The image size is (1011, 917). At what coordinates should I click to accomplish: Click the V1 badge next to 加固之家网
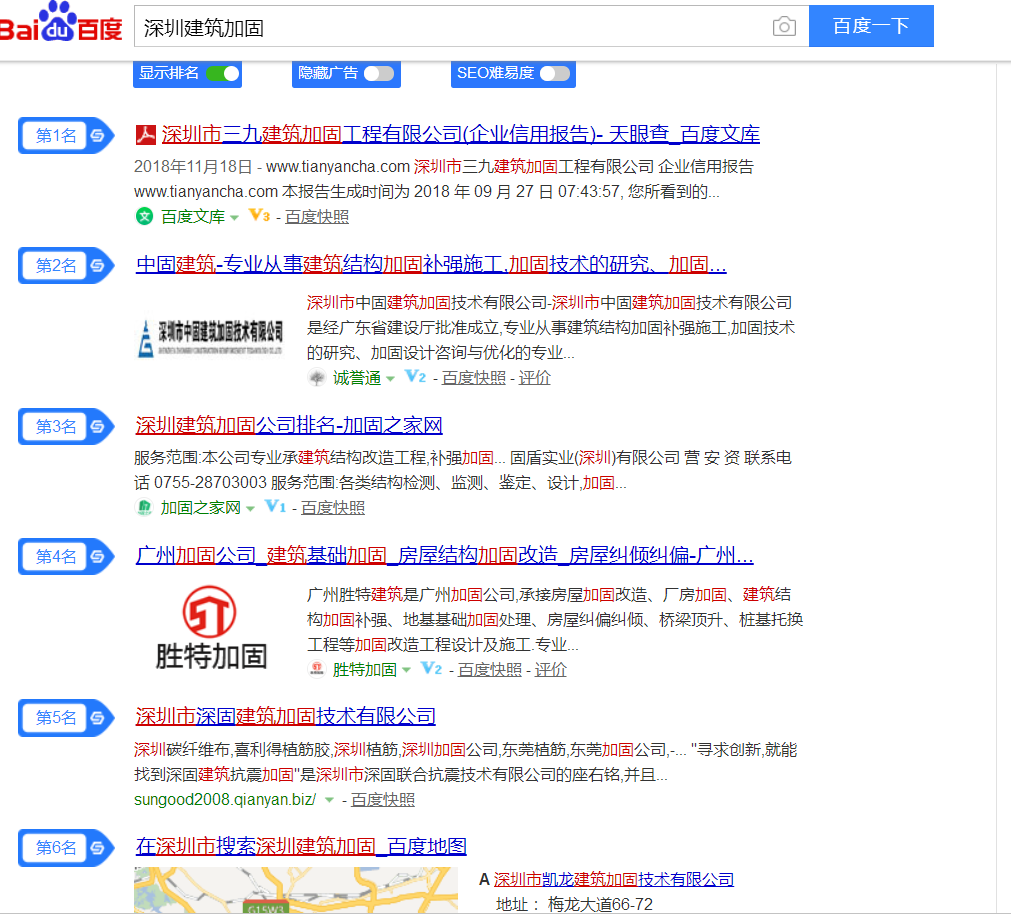coord(275,507)
